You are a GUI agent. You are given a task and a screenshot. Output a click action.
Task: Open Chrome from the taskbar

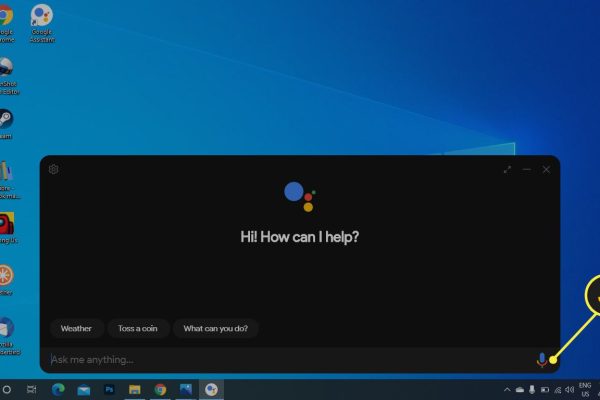click(x=160, y=389)
